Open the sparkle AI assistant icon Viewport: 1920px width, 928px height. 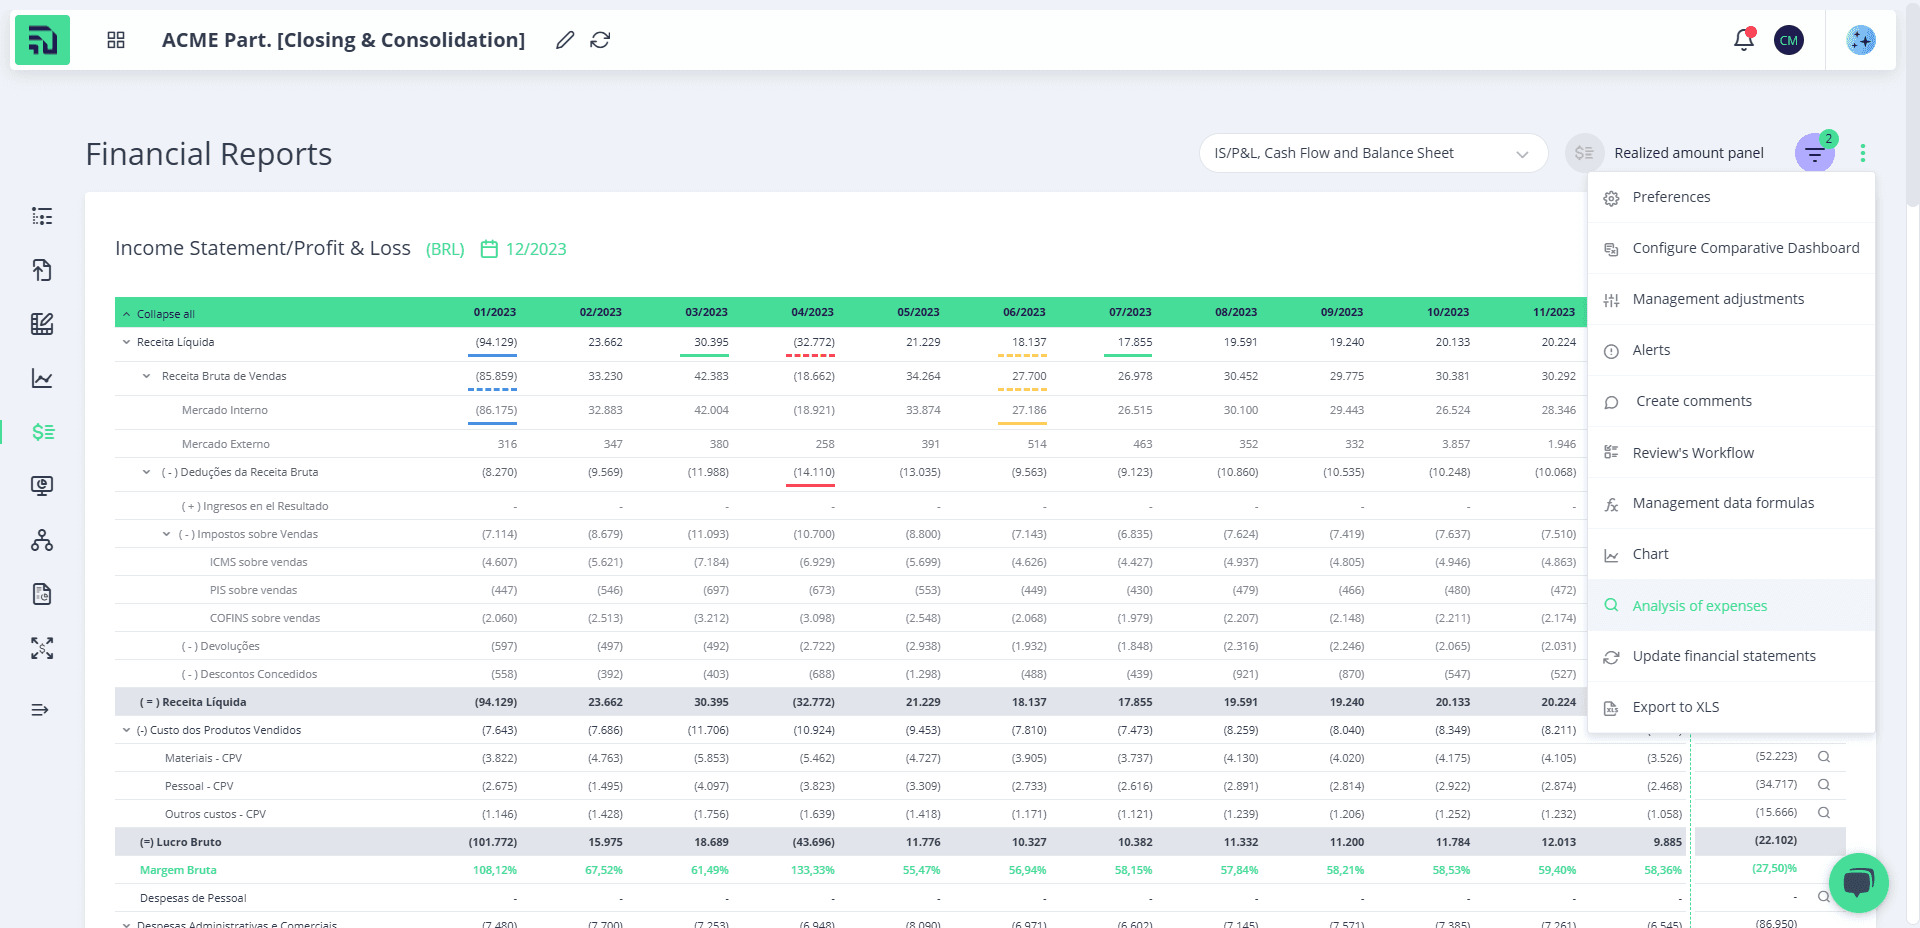pos(1861,40)
